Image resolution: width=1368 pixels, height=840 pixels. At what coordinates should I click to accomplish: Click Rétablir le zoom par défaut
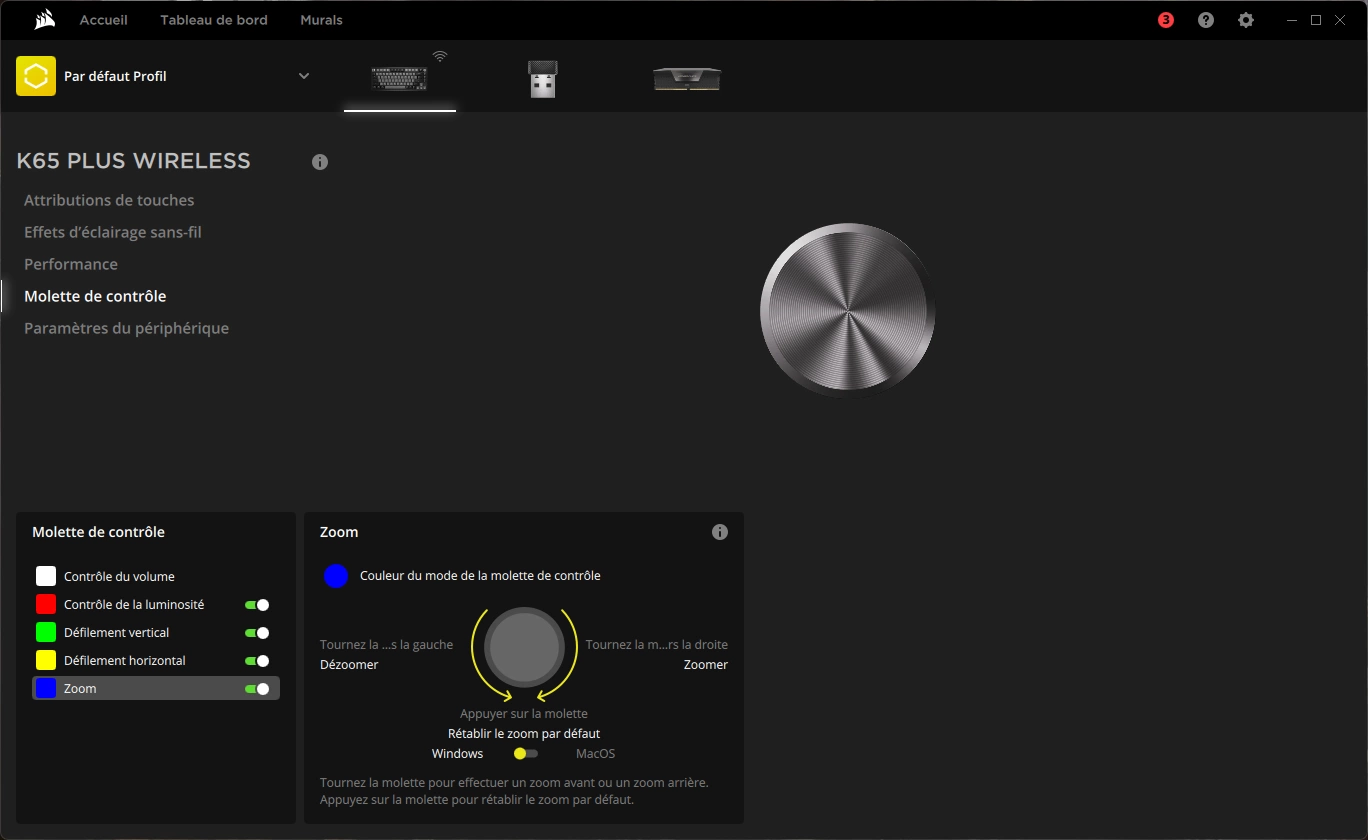524,734
